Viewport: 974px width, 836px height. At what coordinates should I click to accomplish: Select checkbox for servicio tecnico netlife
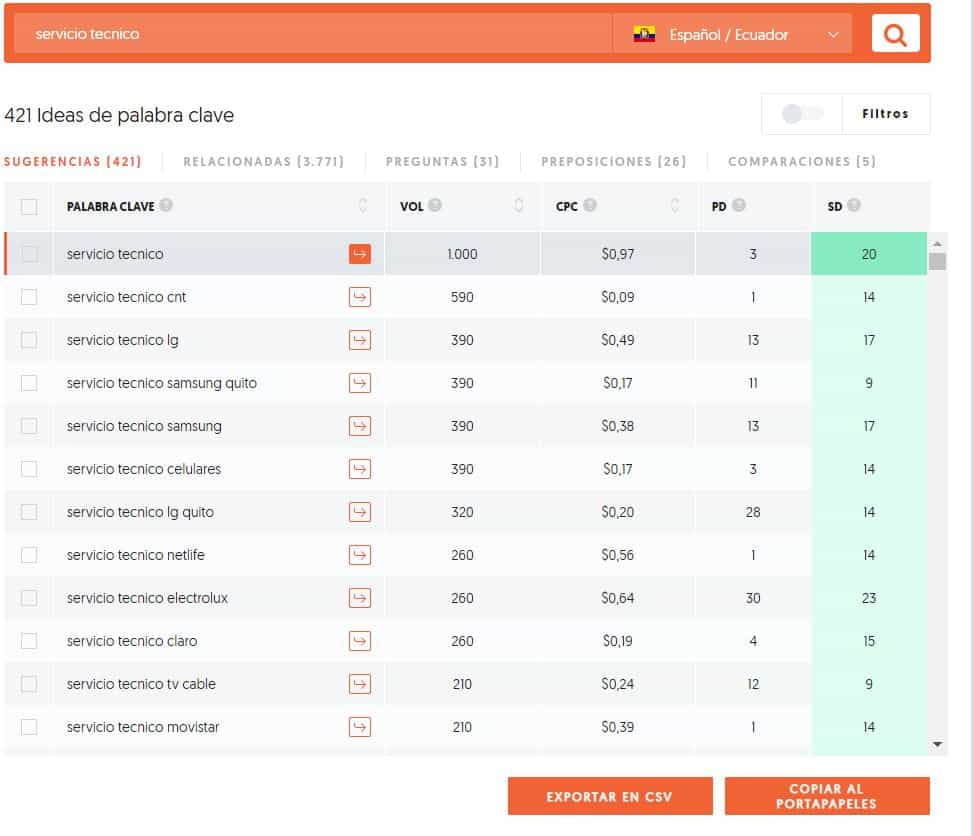[29, 555]
